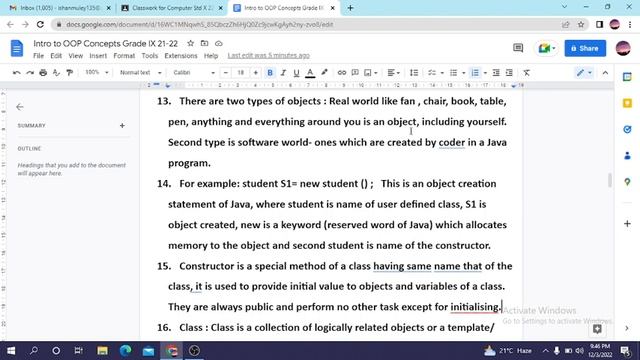This screenshot has height=360, width=640.
Task: Get add-ons from side panel
Action: pos(627,224)
